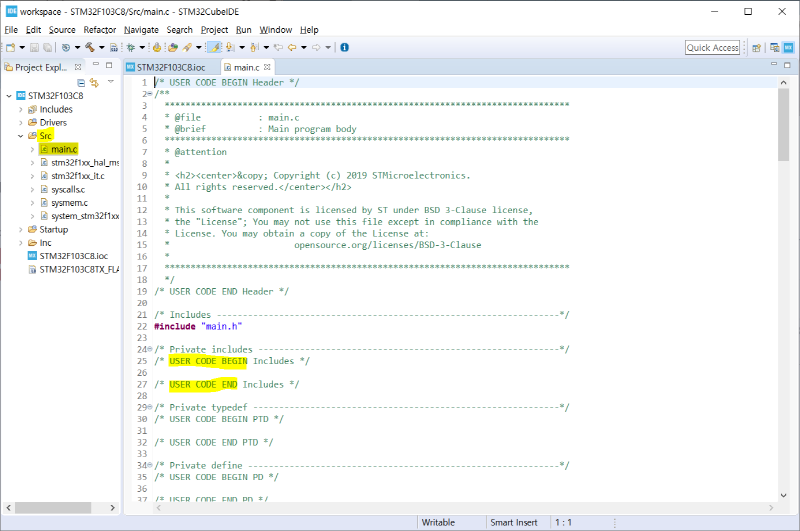Expand the Startup folder

coord(21,229)
